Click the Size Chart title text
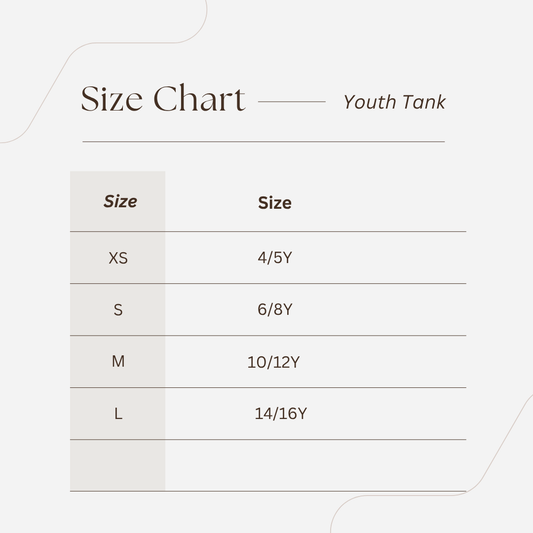 coord(163,98)
